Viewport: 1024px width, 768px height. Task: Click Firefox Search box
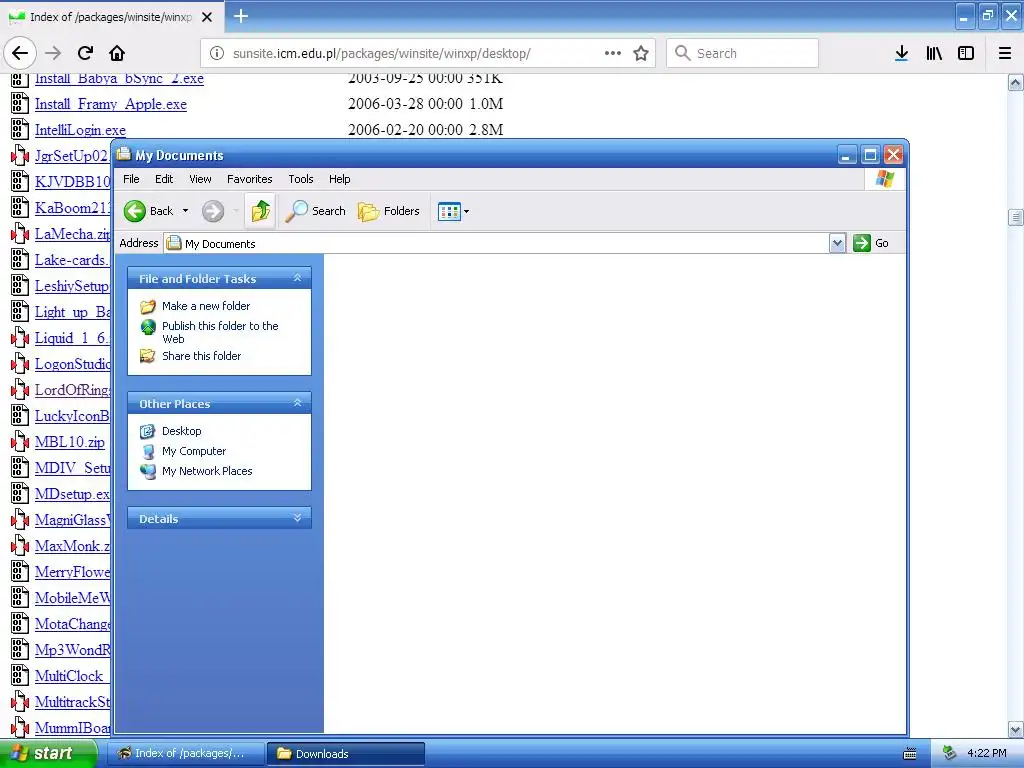(x=743, y=53)
